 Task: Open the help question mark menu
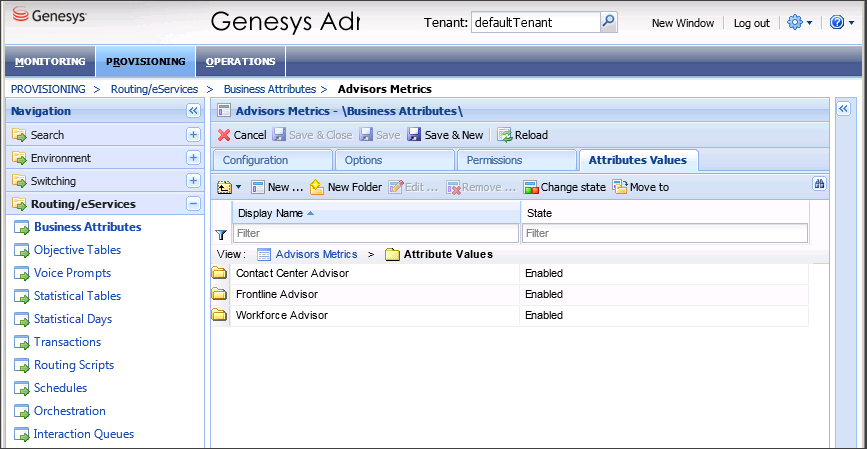[x=837, y=22]
